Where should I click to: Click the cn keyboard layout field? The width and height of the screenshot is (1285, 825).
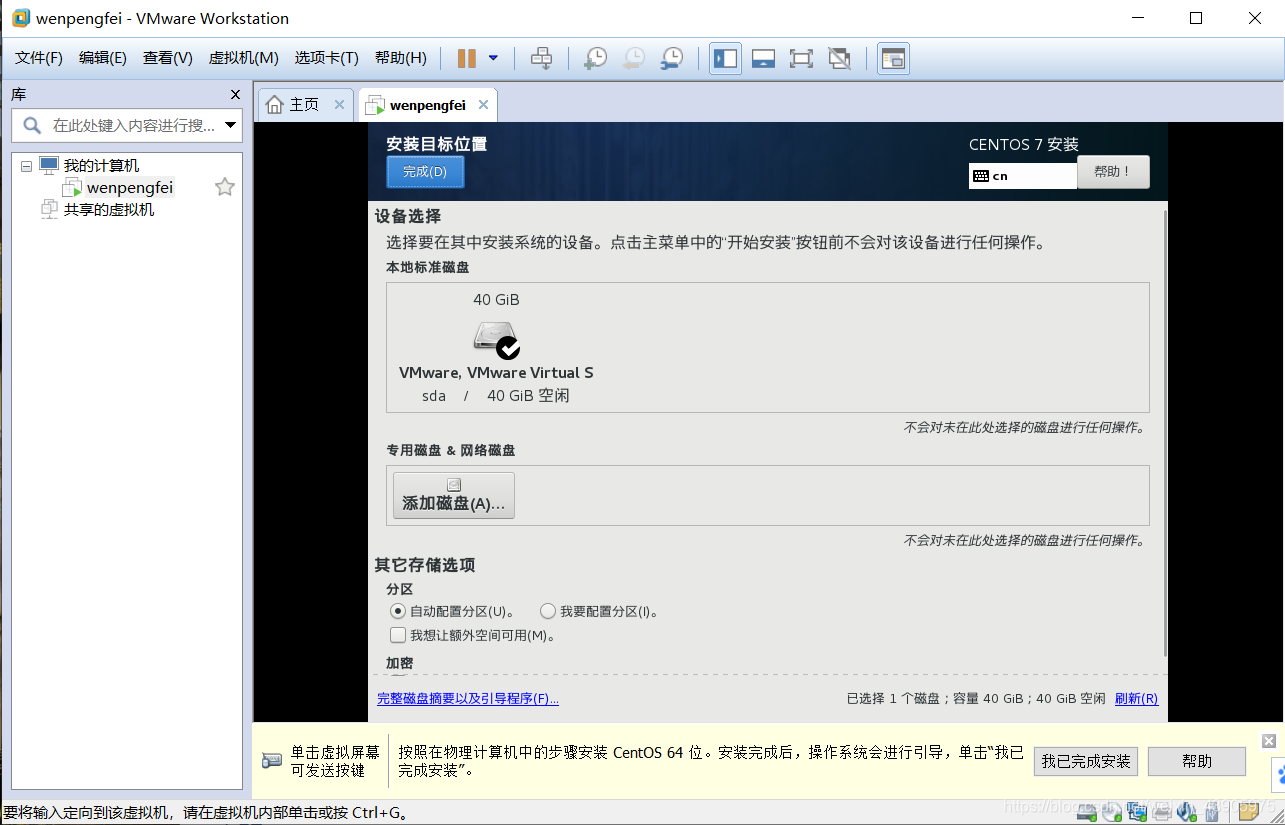tap(1023, 176)
